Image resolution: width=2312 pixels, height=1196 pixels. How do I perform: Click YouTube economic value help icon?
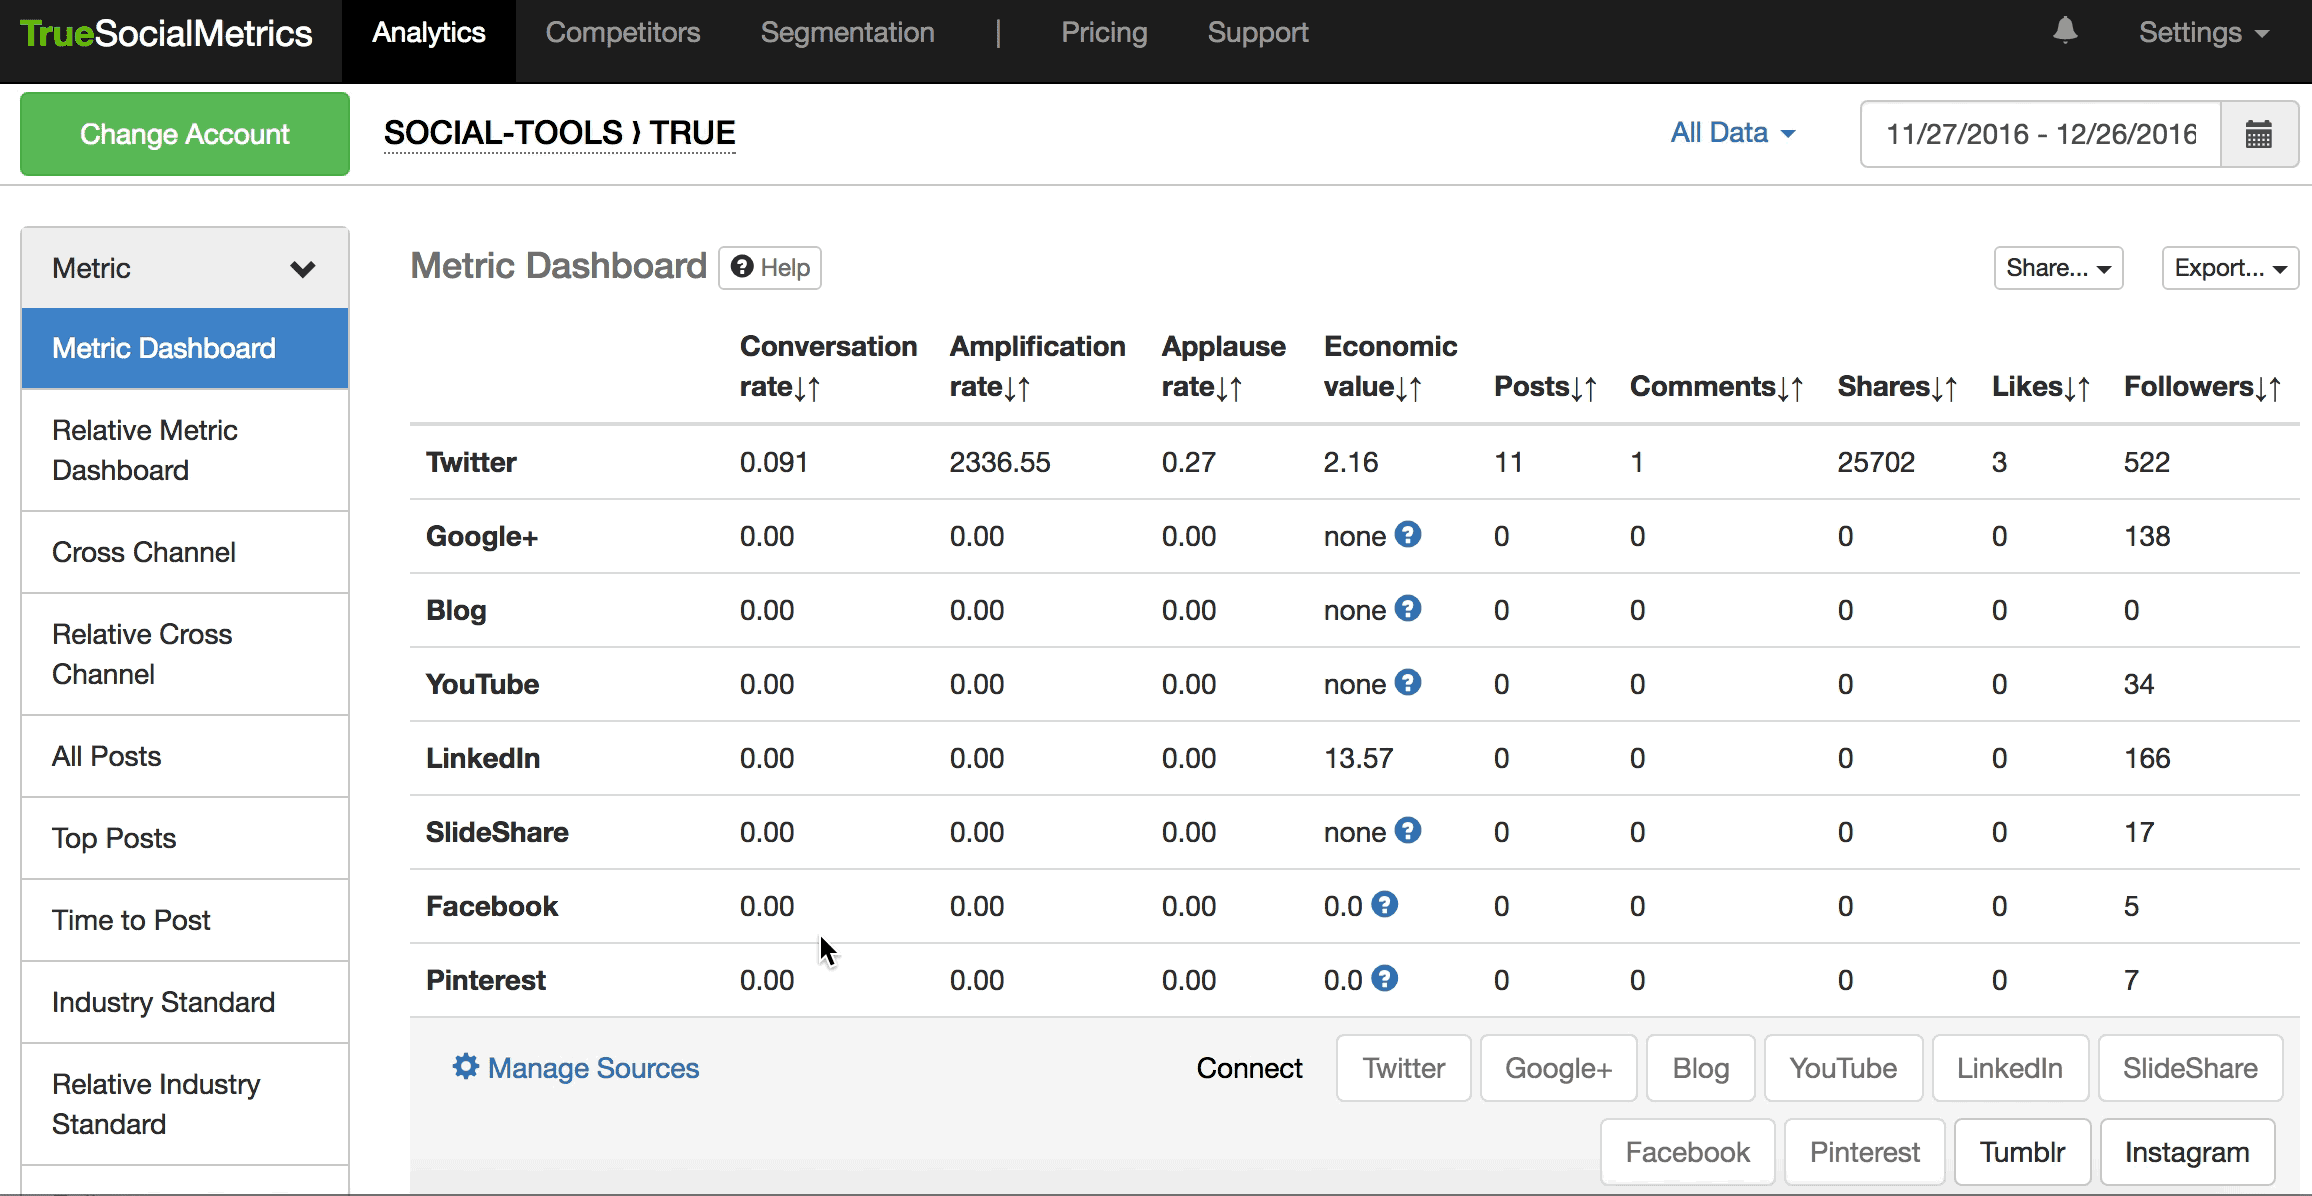pyautogui.click(x=1408, y=683)
